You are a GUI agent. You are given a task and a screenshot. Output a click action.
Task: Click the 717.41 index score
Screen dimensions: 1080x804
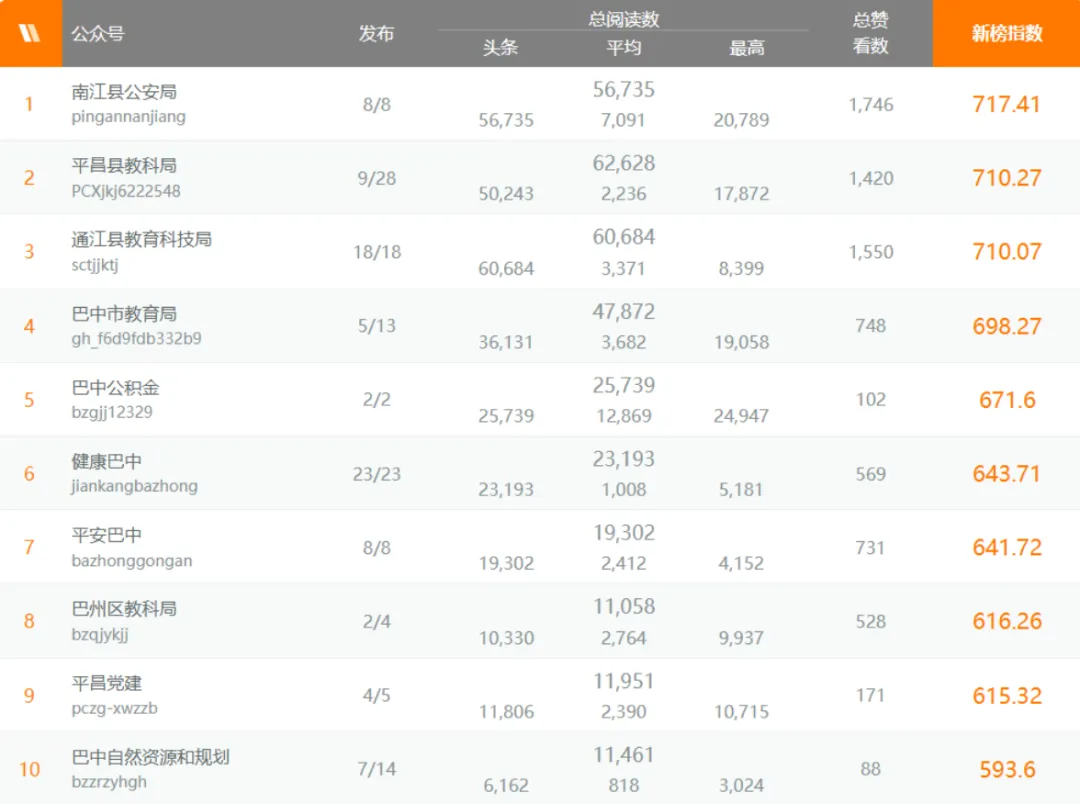pos(1006,104)
